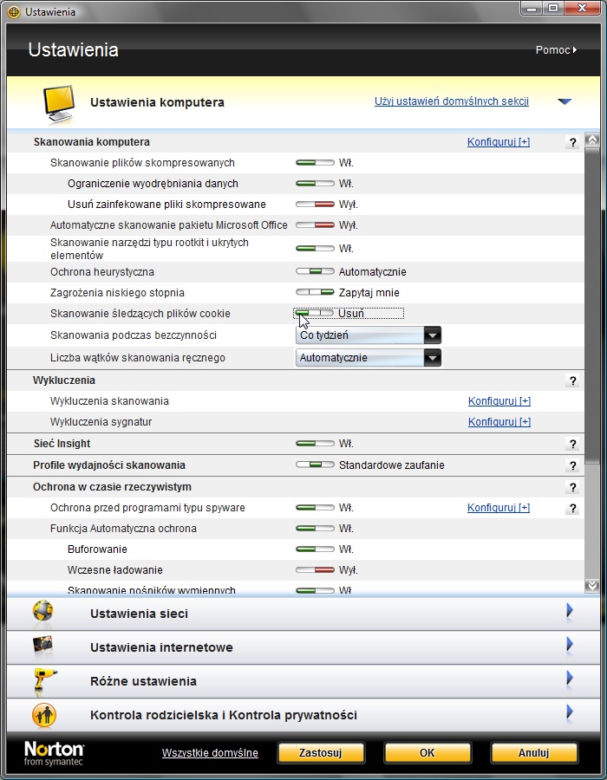Screen dimensions: 607x780
Task: Click the Kontrola rodzicielska family icon
Action: point(44,715)
